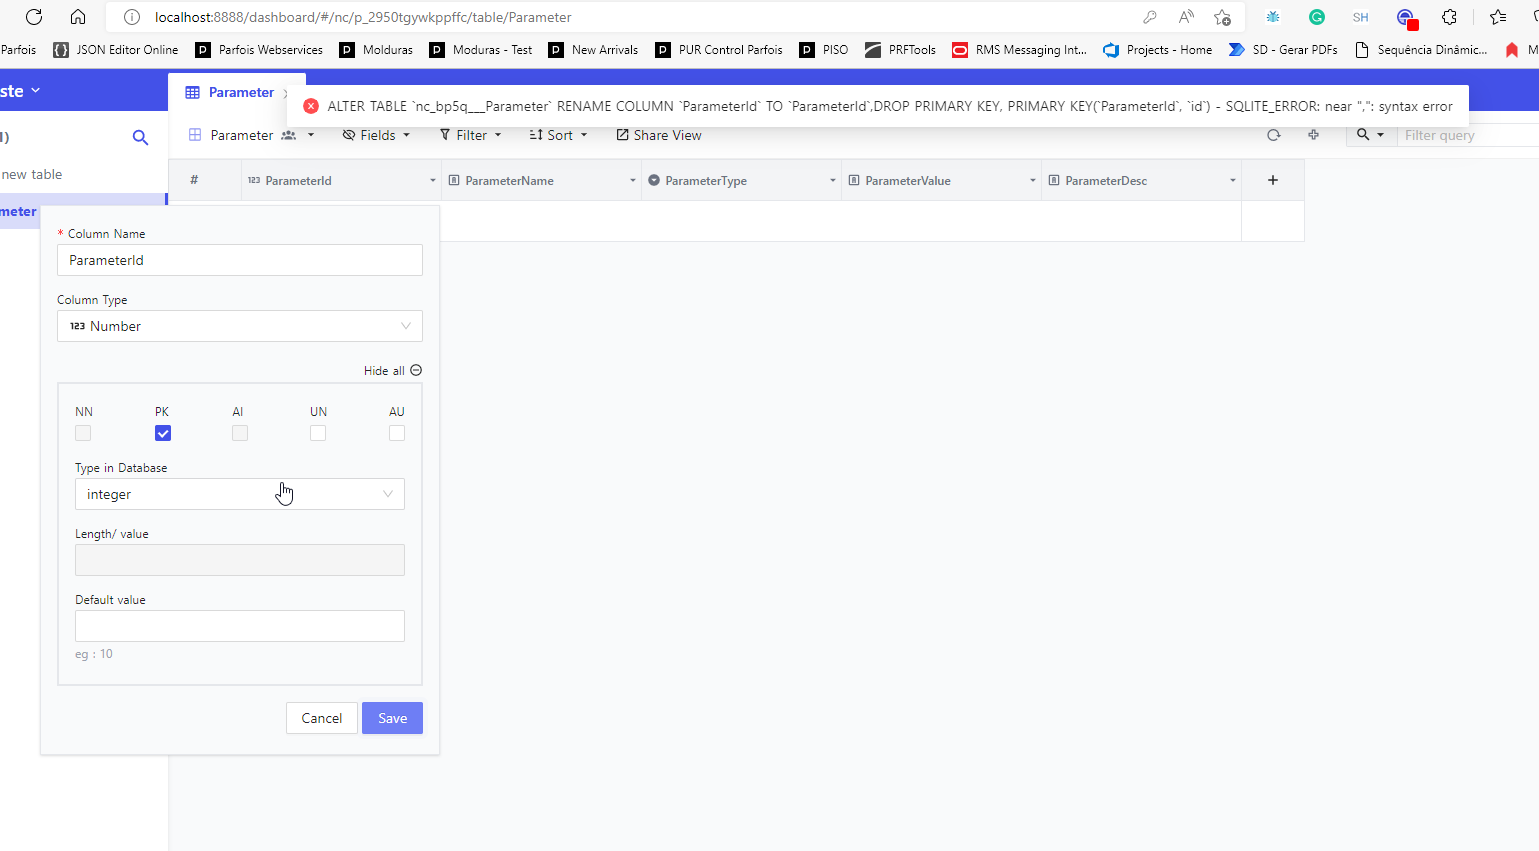This screenshot has width=1539, height=851.
Task: Open the PRFTools bookmark
Action: (x=900, y=49)
